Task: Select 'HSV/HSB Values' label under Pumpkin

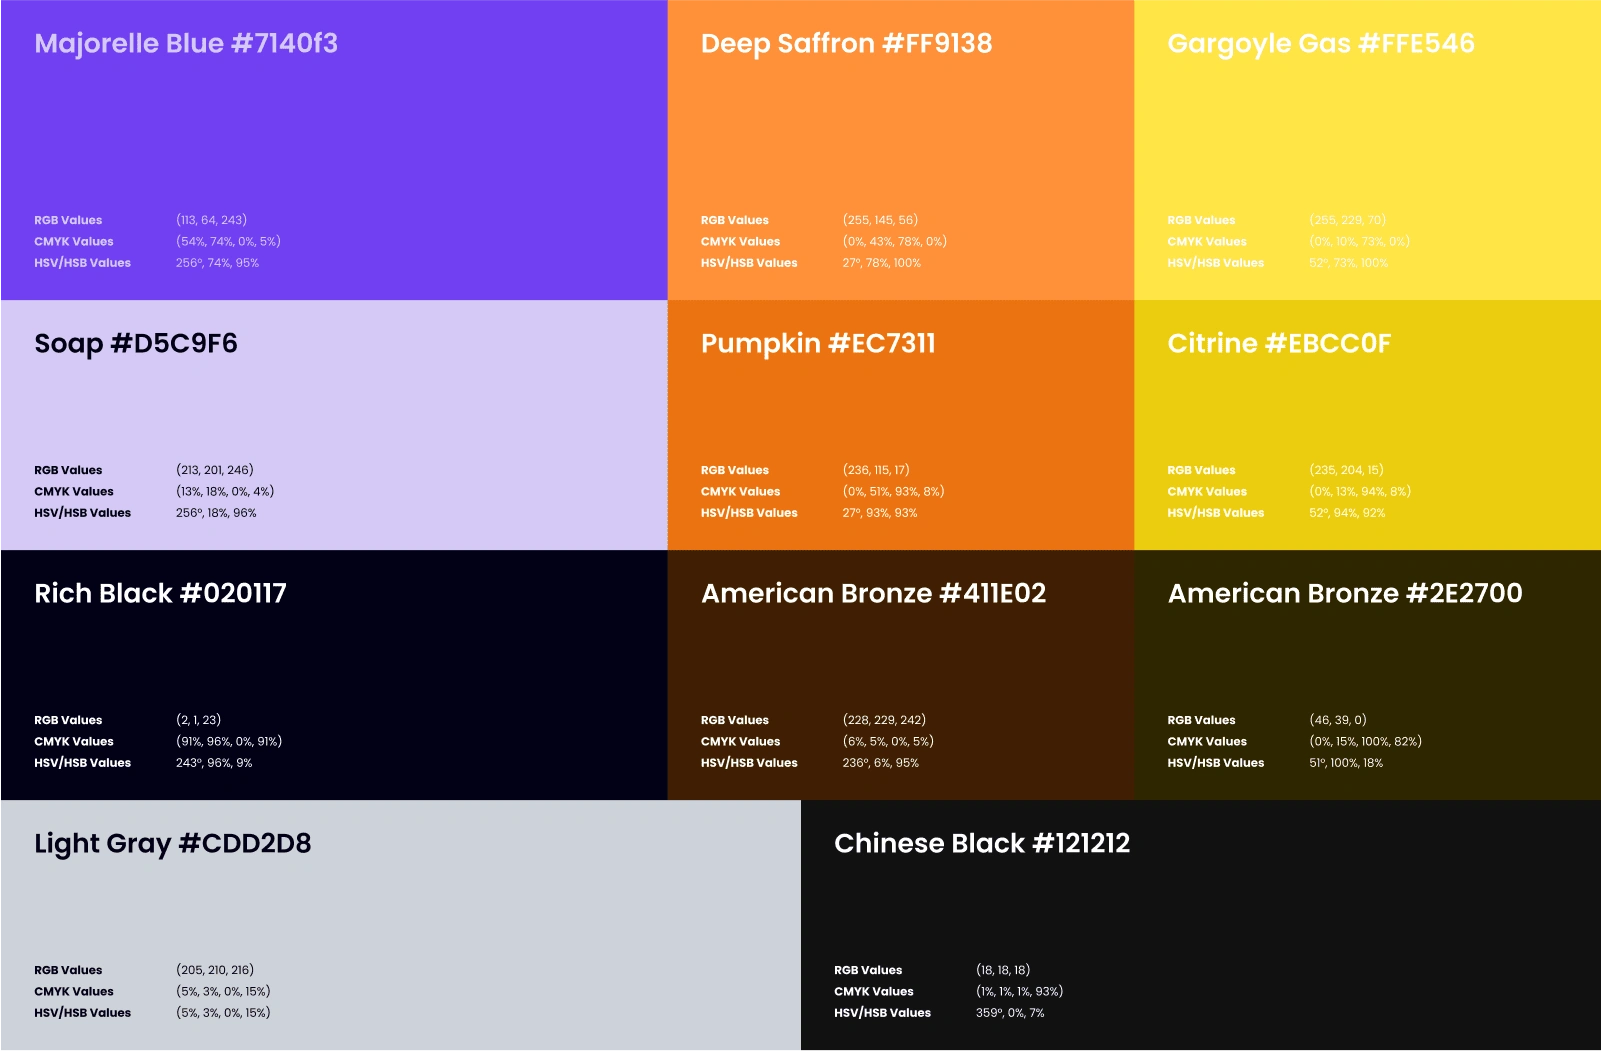Action: pos(749,513)
